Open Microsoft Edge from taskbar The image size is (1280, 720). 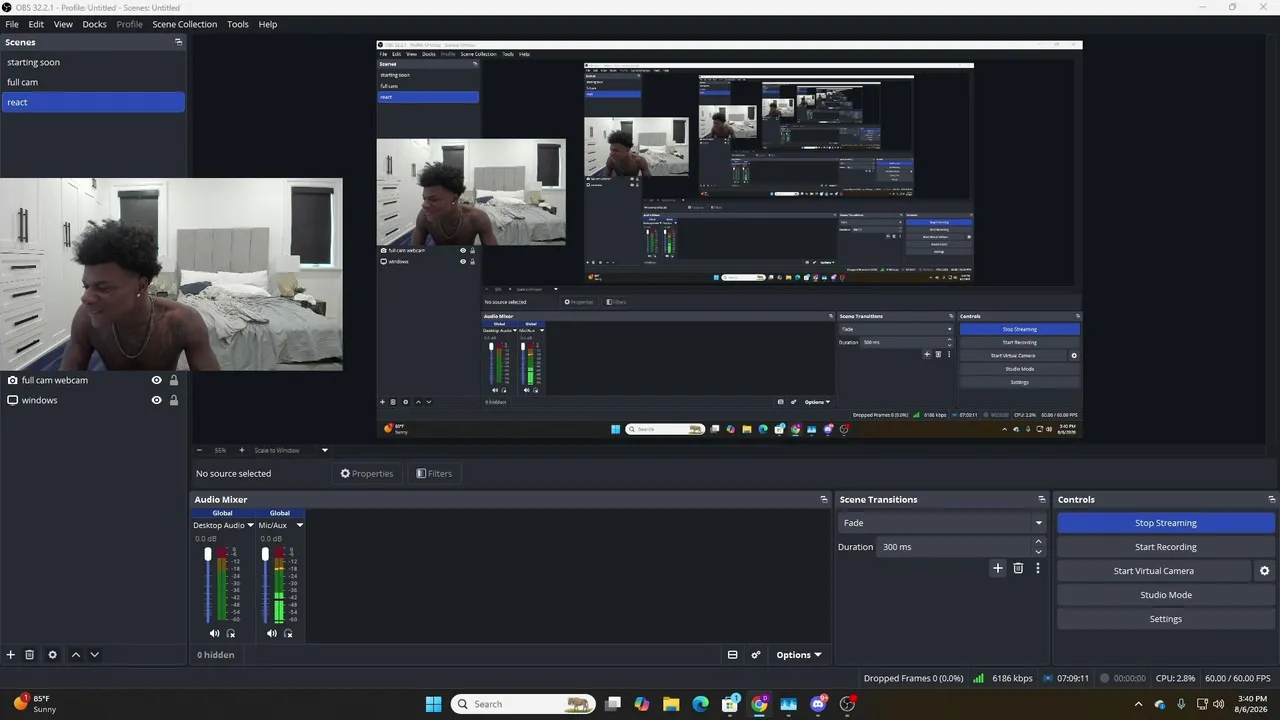coord(701,704)
